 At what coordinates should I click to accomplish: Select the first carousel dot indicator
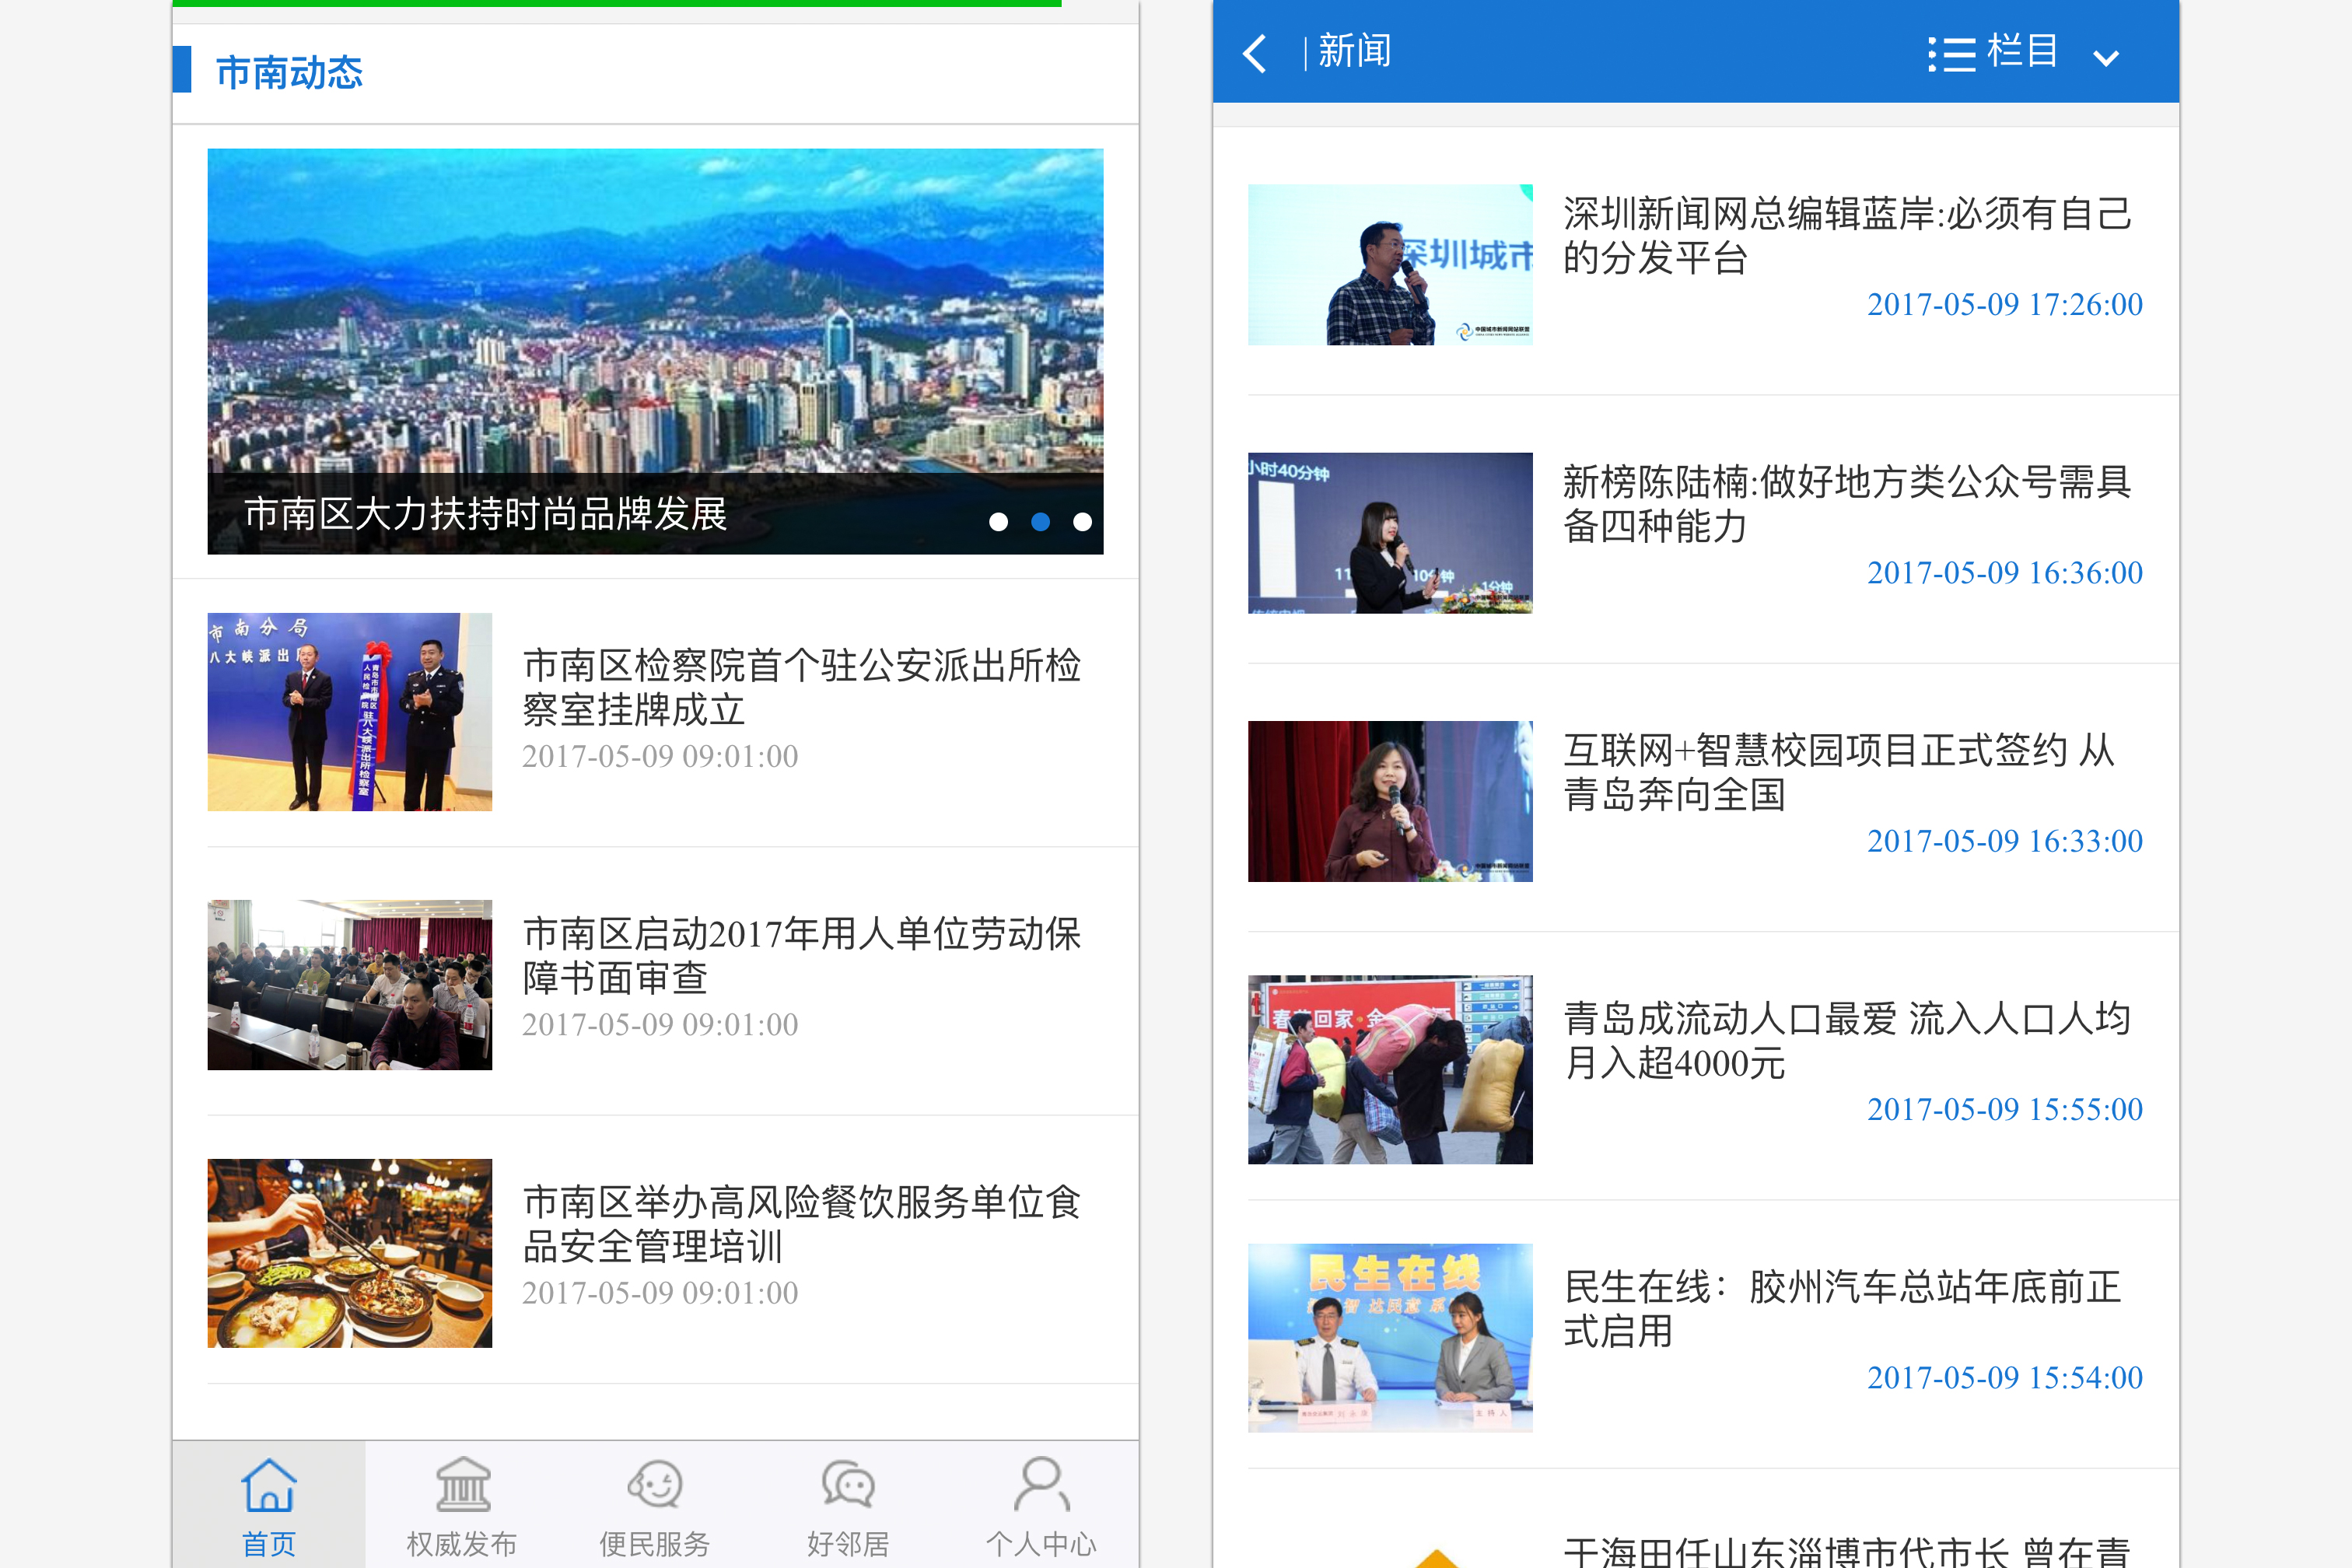(x=998, y=522)
